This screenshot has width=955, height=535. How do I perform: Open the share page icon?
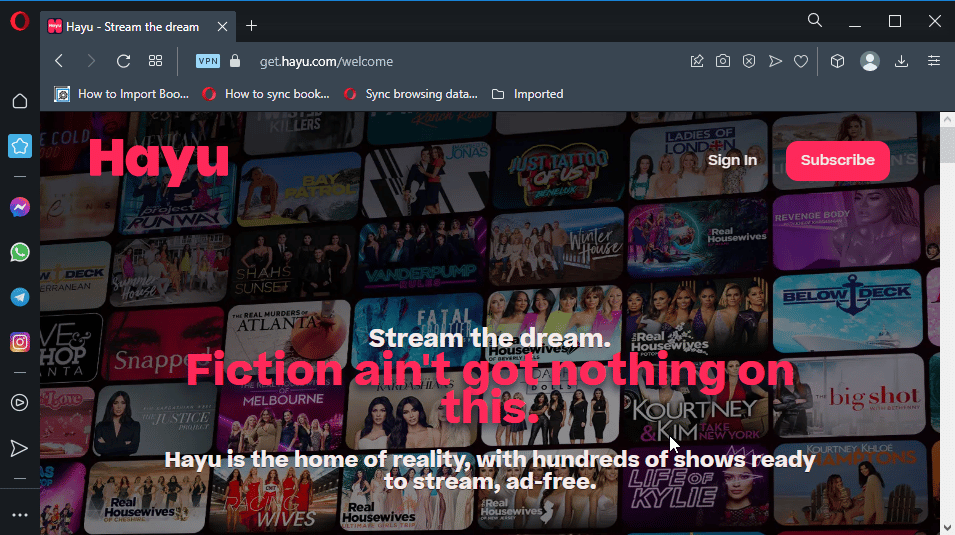(697, 61)
